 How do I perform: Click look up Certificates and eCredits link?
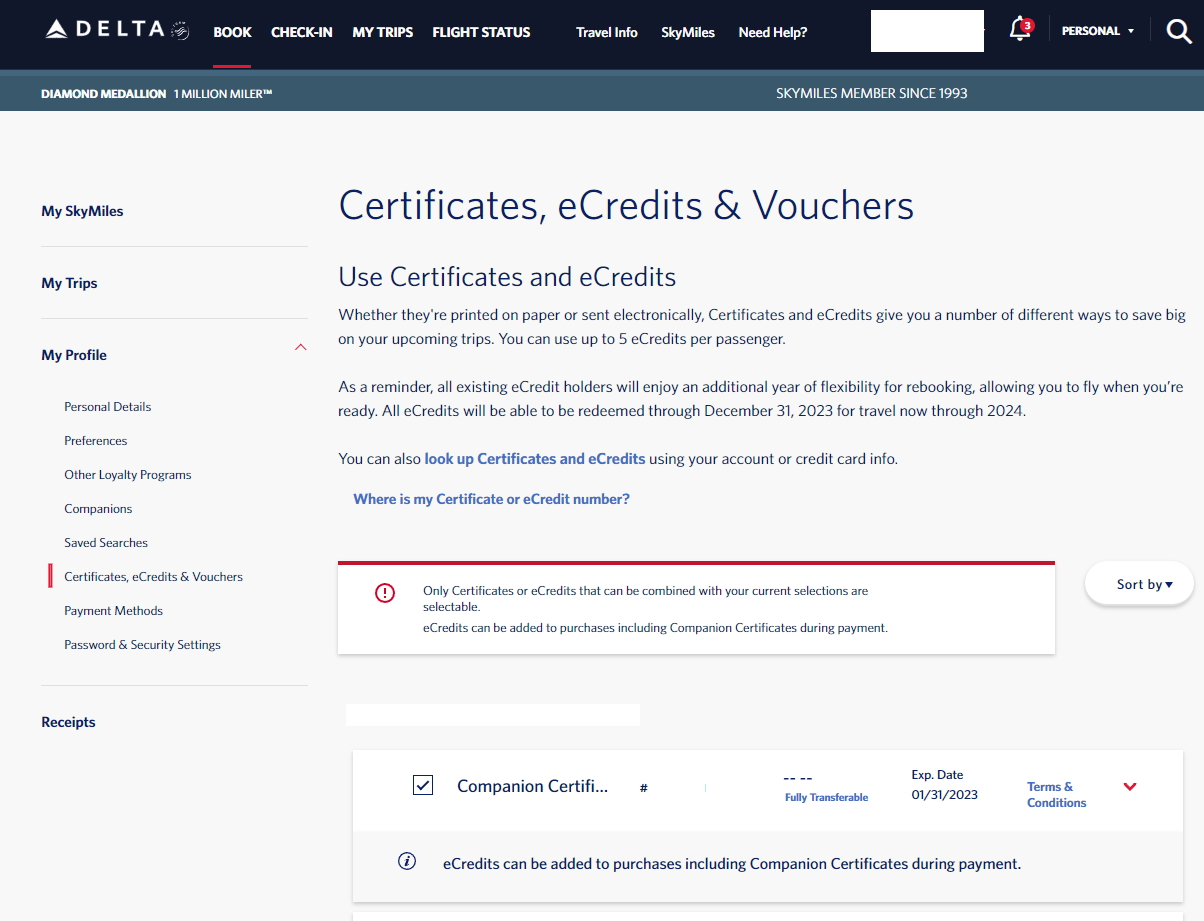coord(534,459)
